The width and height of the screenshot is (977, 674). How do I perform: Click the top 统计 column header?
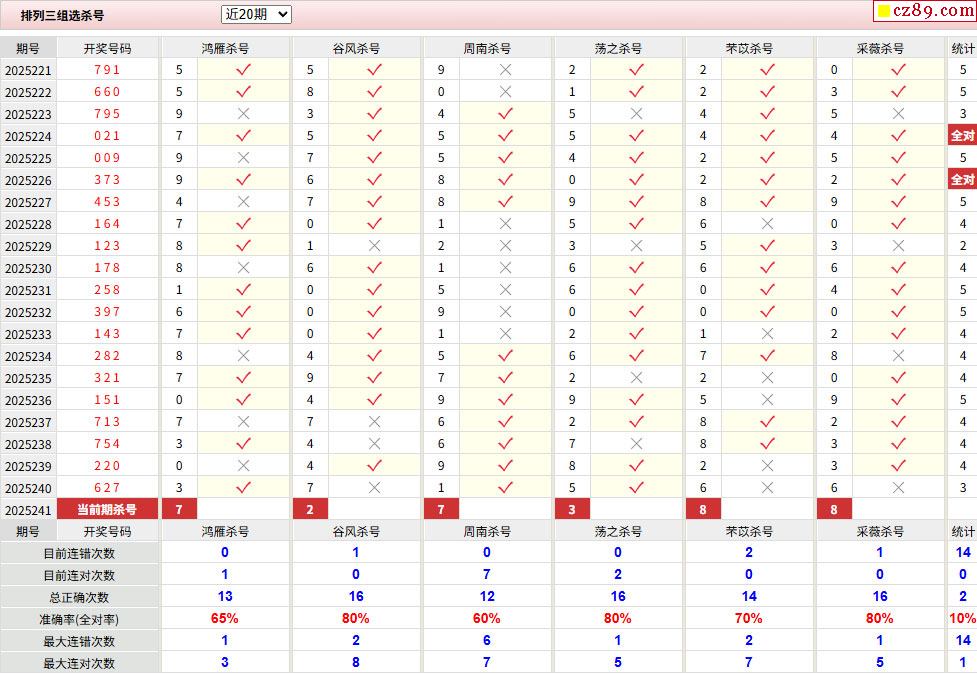(x=963, y=48)
